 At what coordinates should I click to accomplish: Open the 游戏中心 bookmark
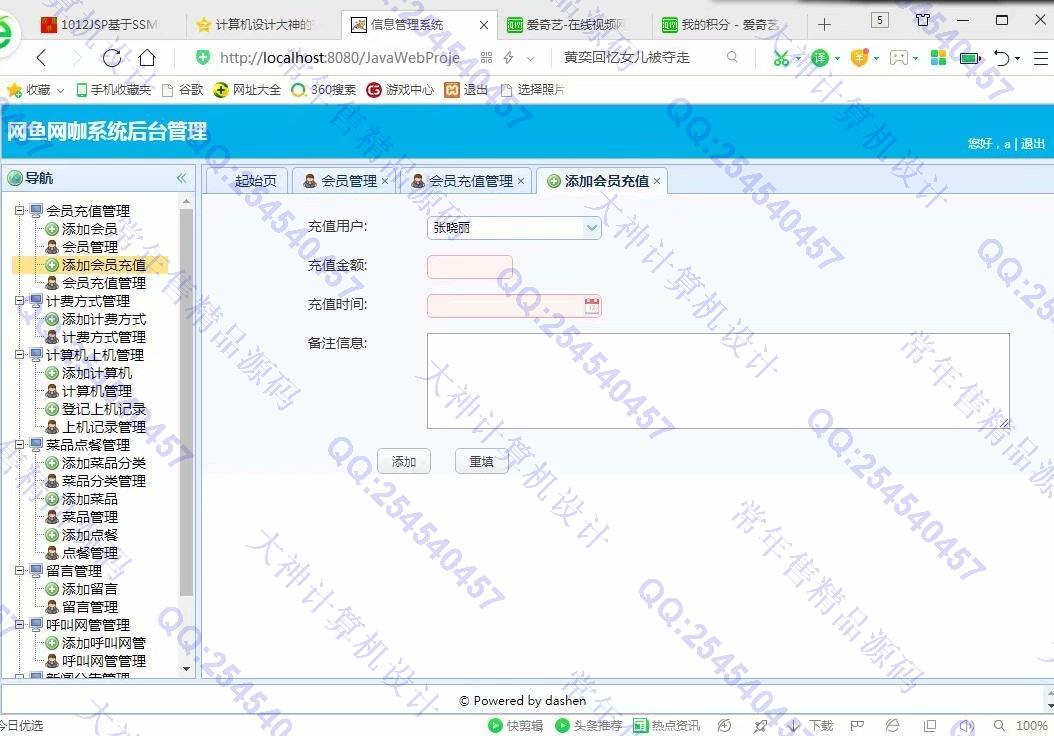click(400, 89)
